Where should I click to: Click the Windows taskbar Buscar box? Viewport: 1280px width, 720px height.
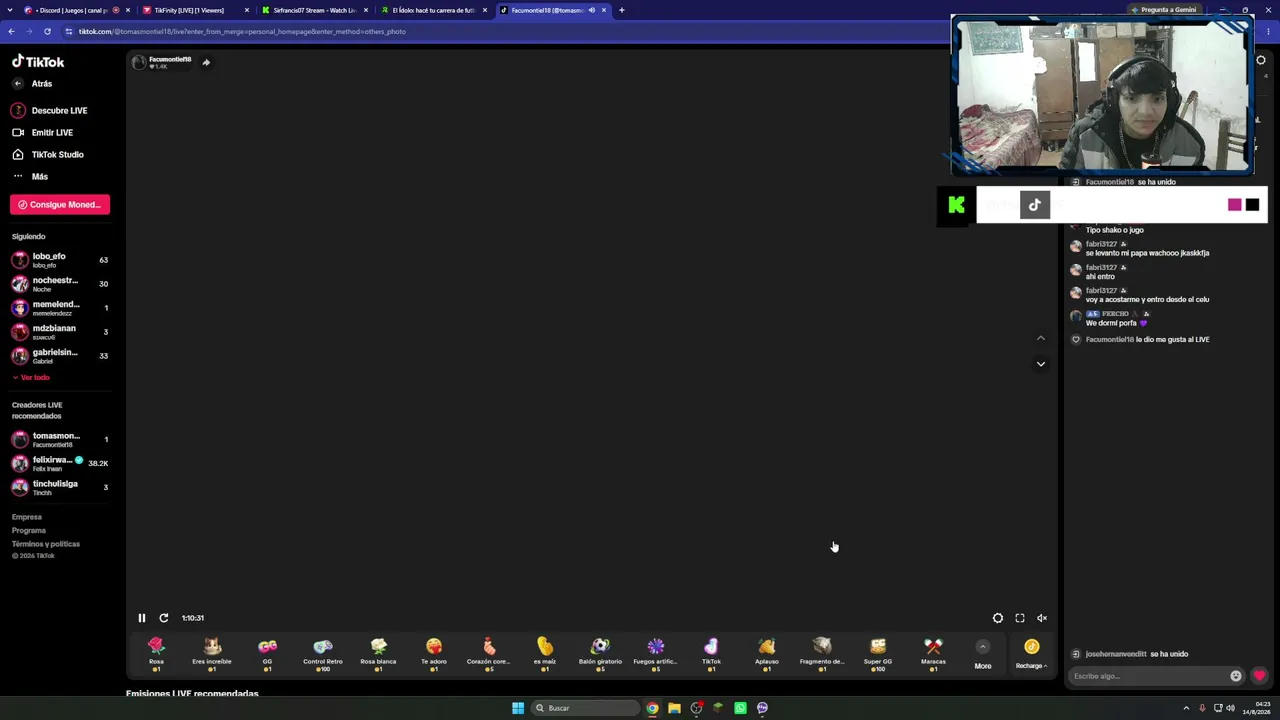[586, 708]
